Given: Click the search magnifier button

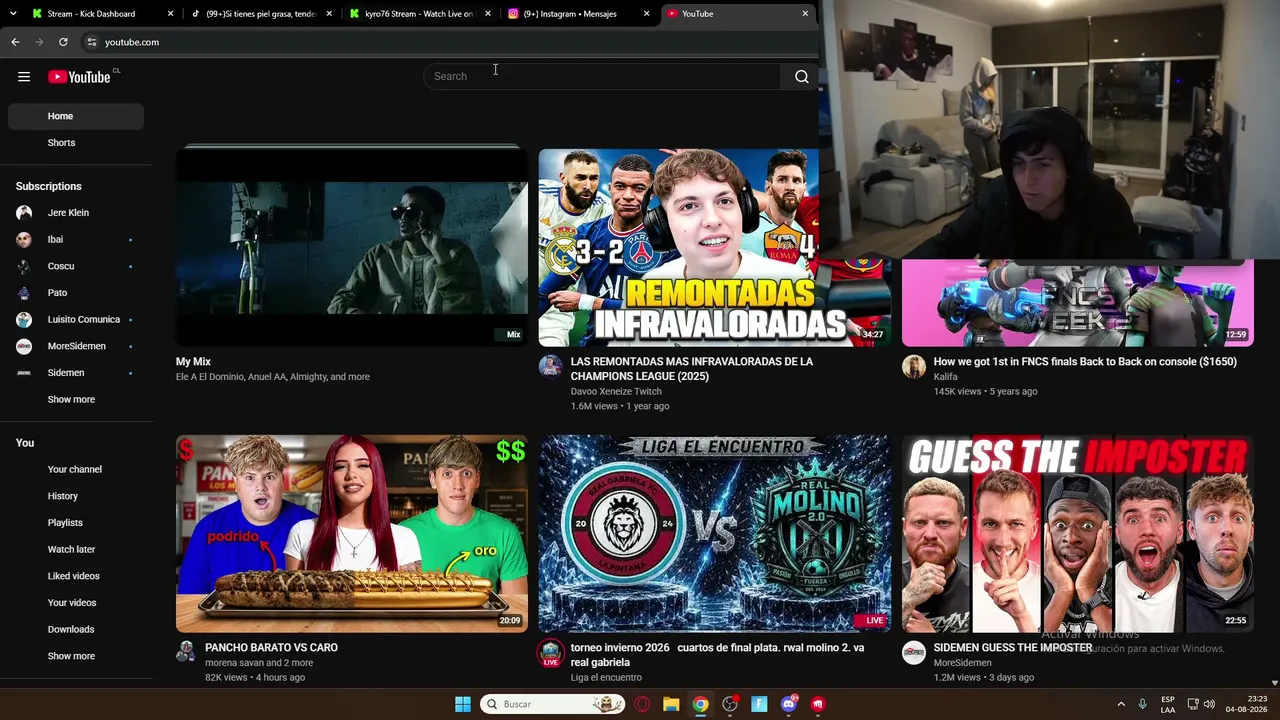Looking at the screenshot, I should pos(802,77).
